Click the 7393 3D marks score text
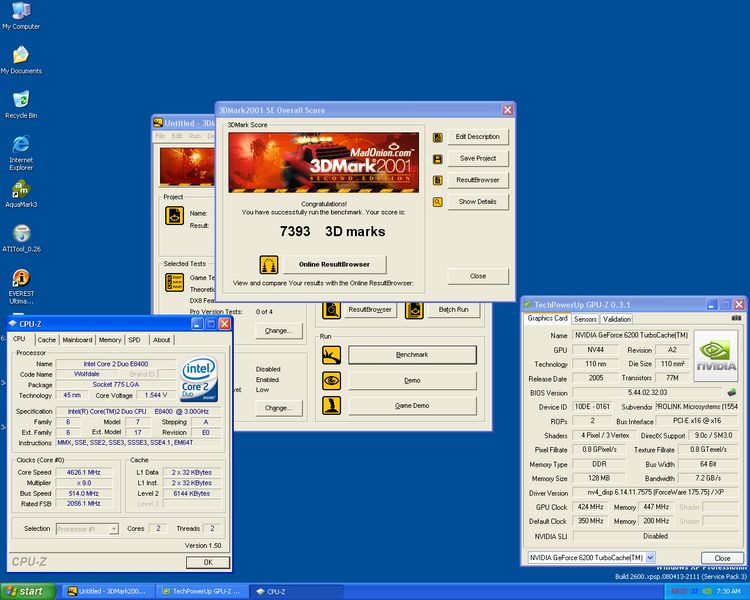Screen dimensions: 750x600 click(x=332, y=232)
